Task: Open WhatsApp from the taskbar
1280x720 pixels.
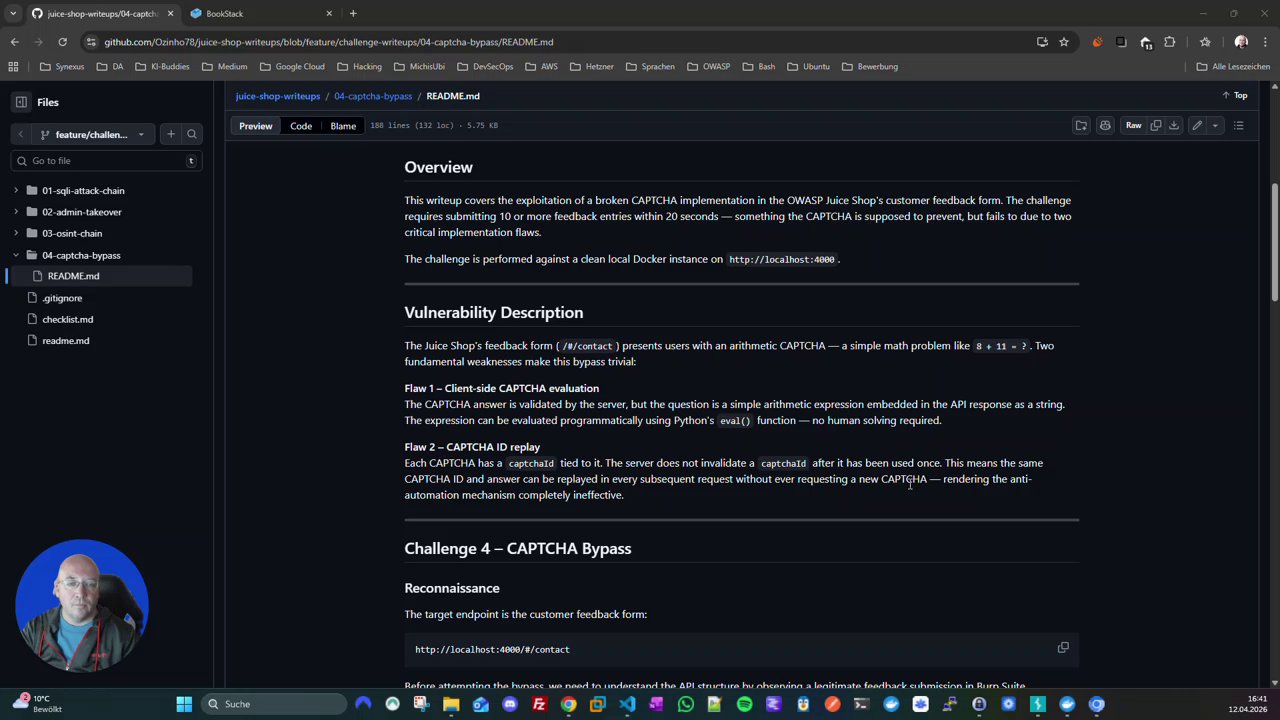Action: (x=686, y=704)
